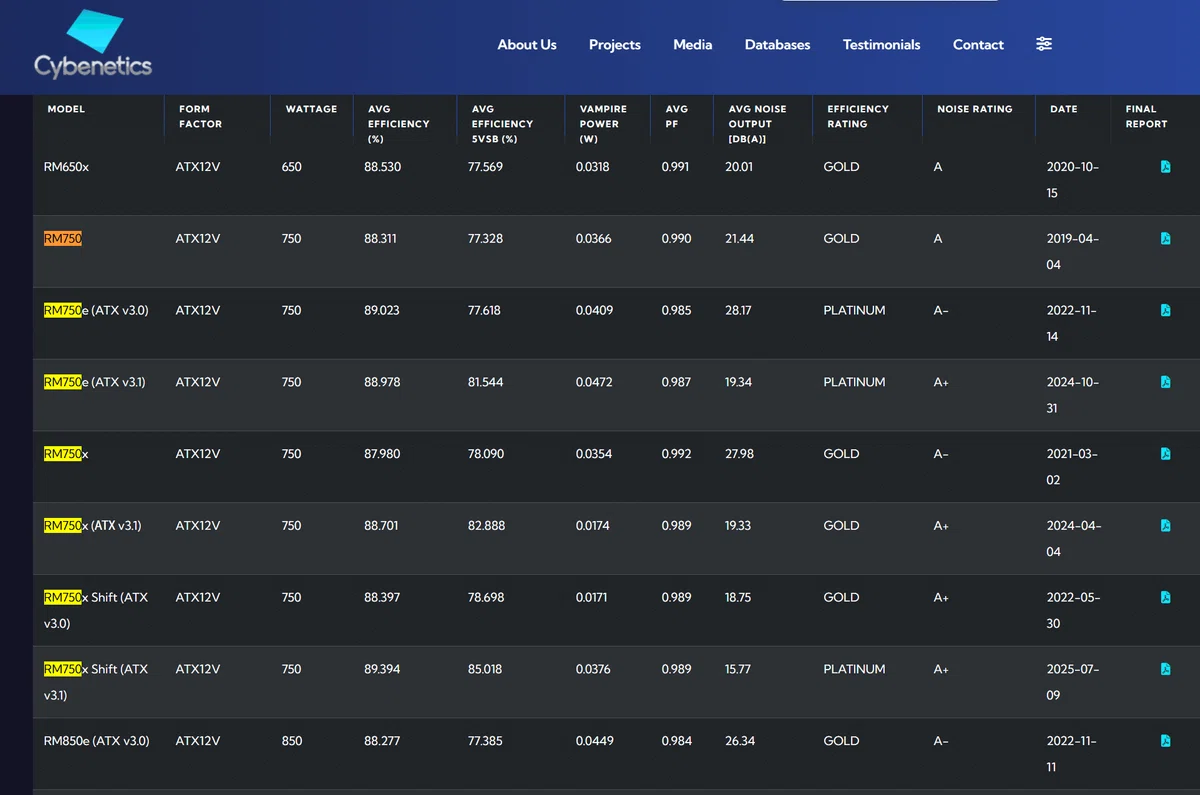Sort by the Efficiency Rating column header

858,116
